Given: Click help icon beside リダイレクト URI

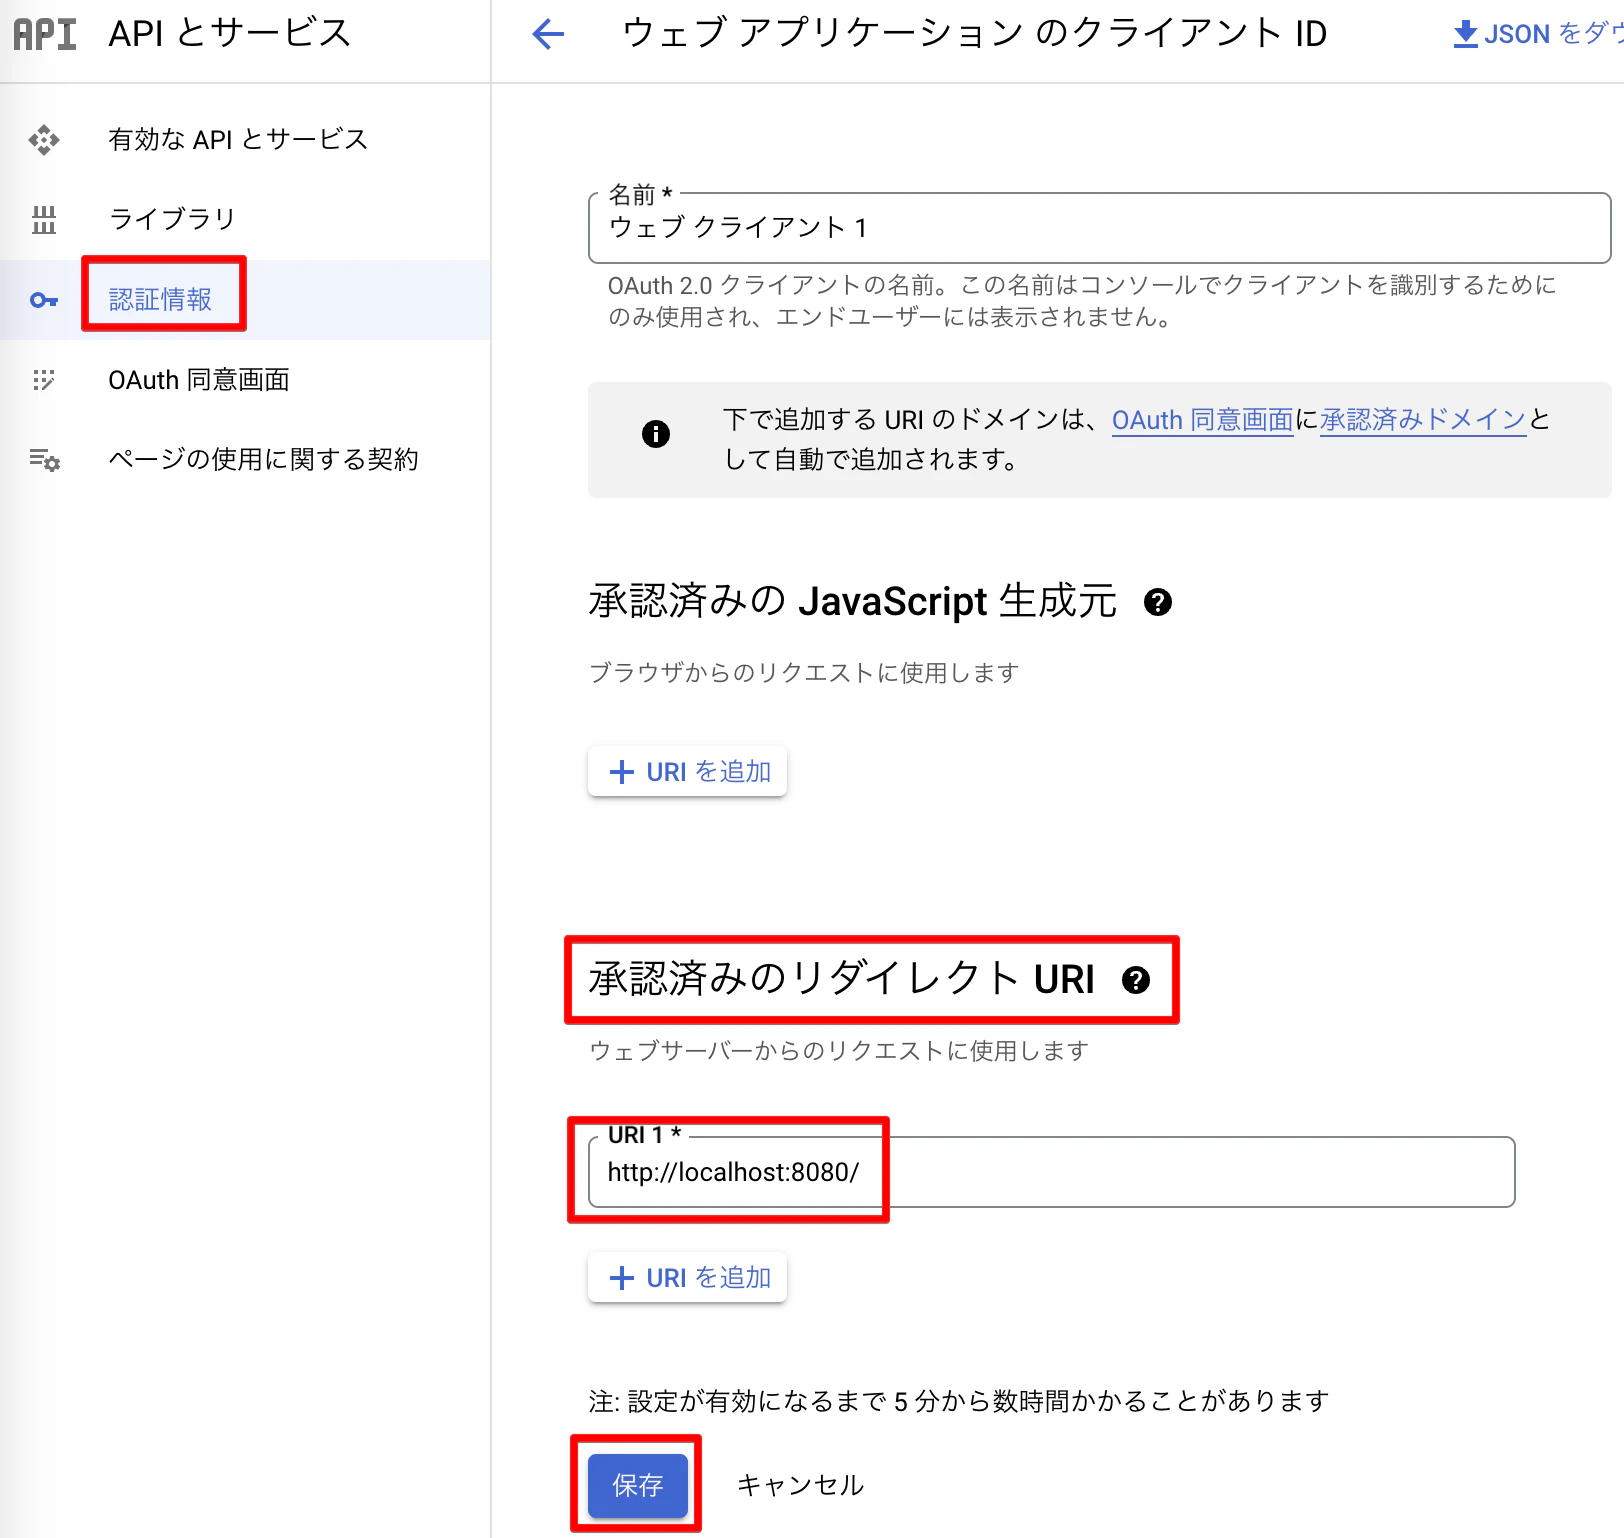Looking at the screenshot, I should (x=1136, y=980).
